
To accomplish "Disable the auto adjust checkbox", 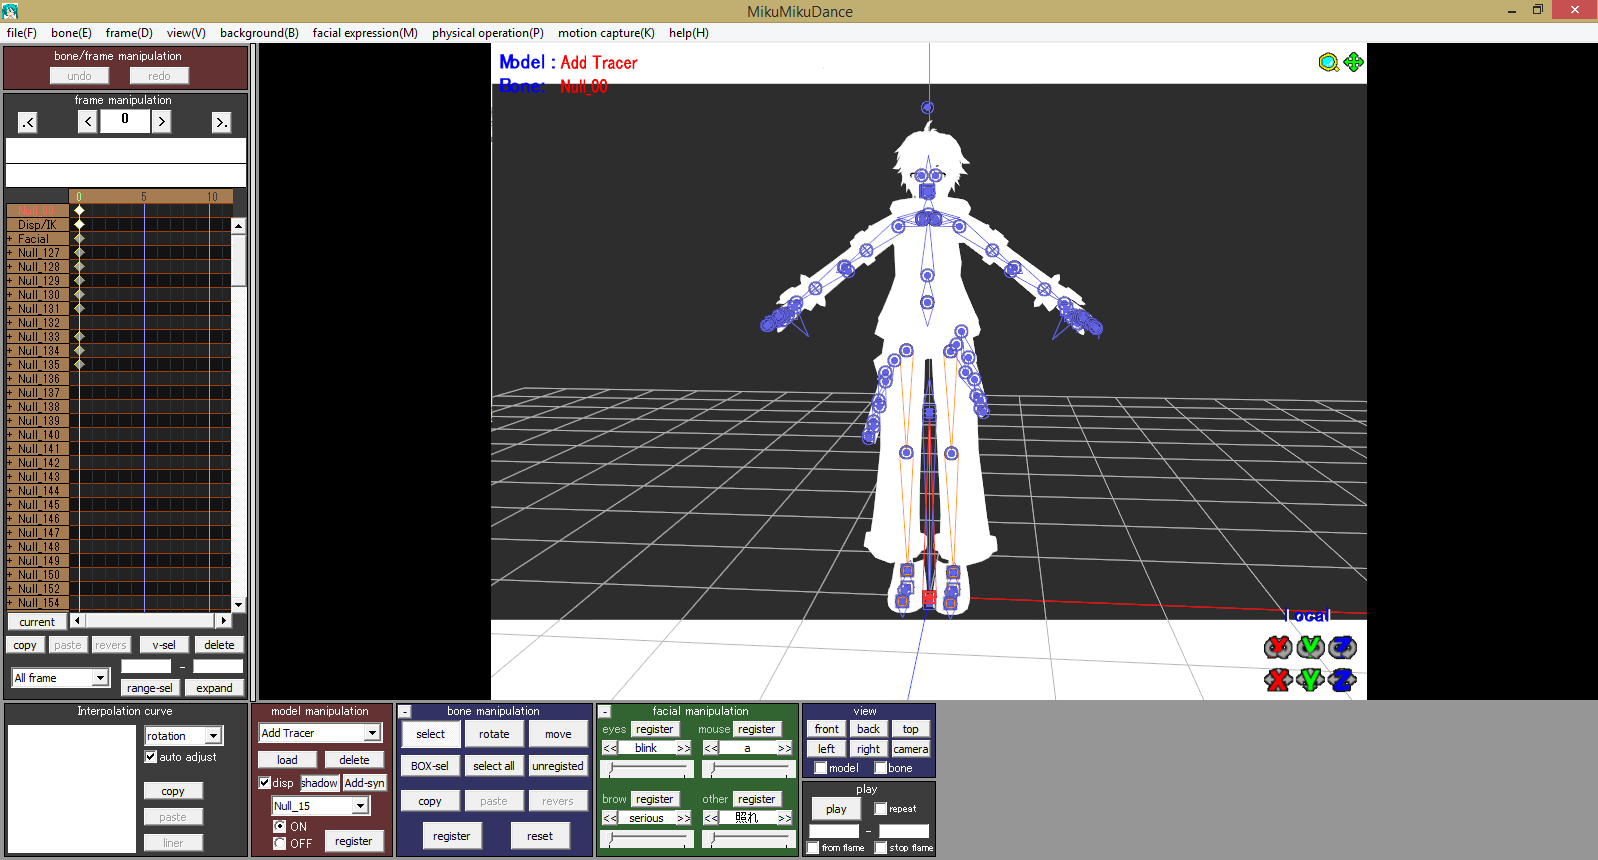I will coord(151,757).
